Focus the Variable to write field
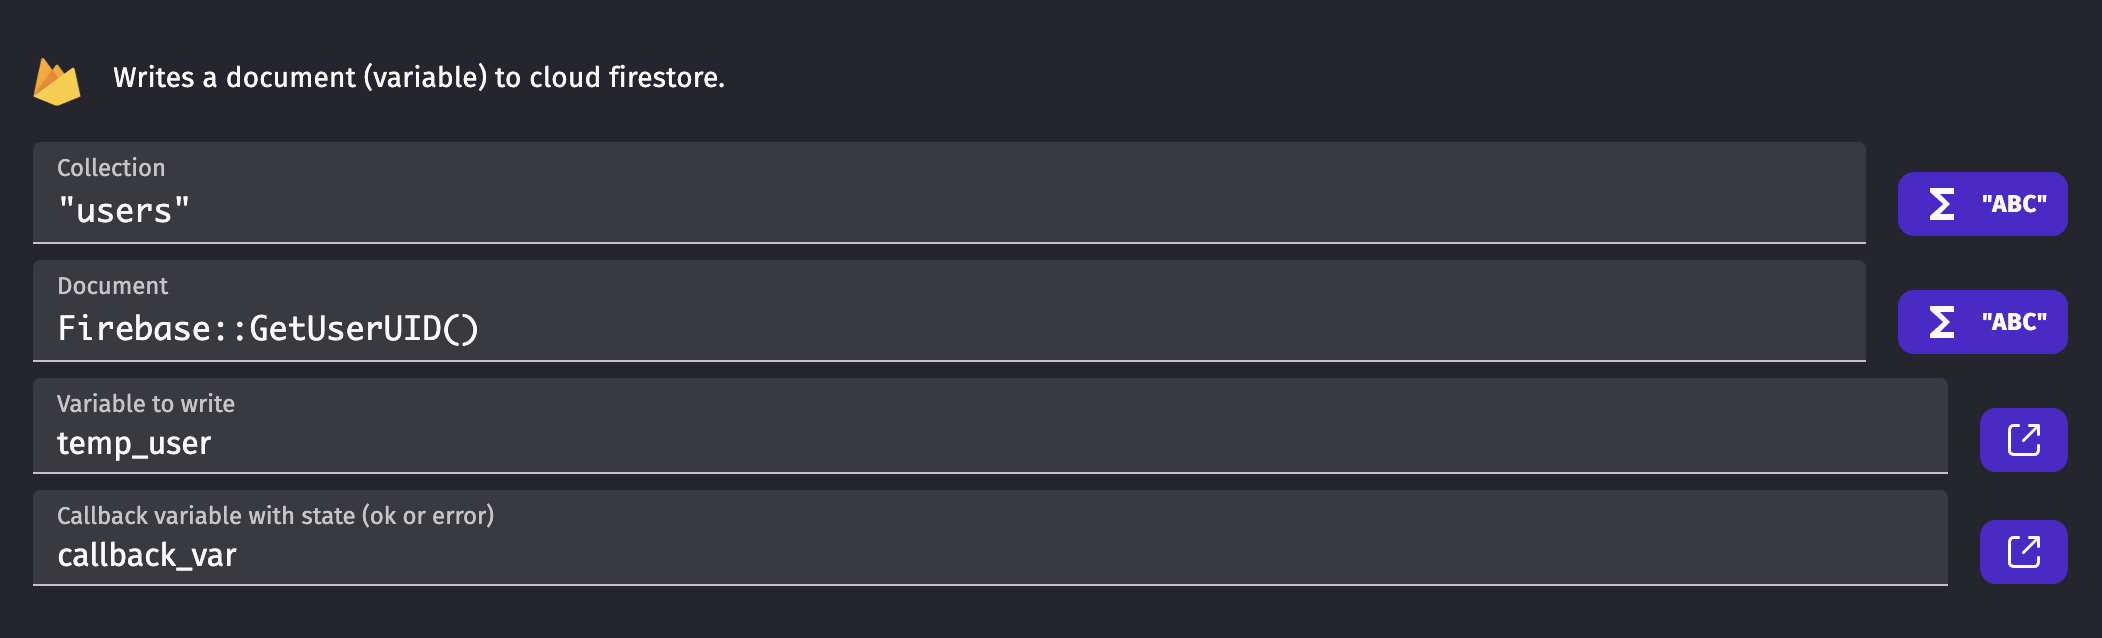Image resolution: width=2102 pixels, height=638 pixels. pos(990,426)
